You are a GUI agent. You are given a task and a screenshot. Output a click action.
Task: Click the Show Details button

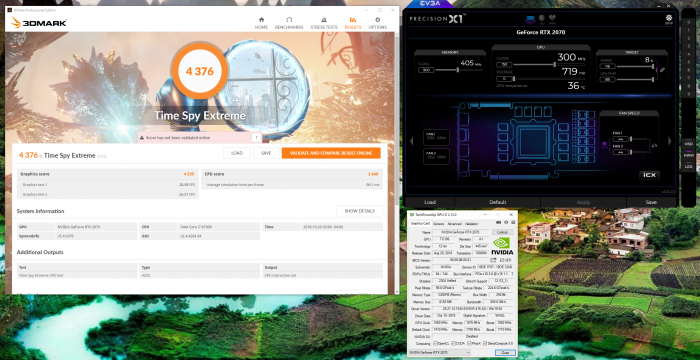click(359, 211)
